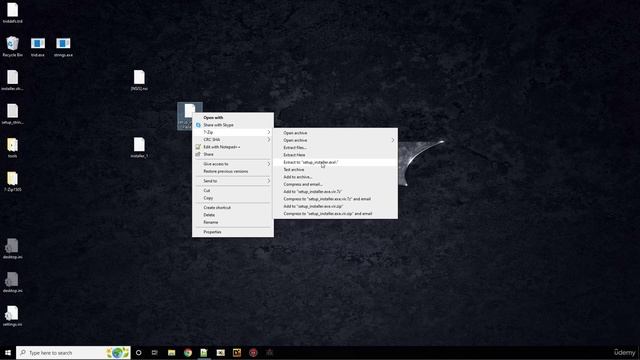The image size is (640, 360).
Task: Open the Windows Start menu
Action: click(x=8, y=353)
